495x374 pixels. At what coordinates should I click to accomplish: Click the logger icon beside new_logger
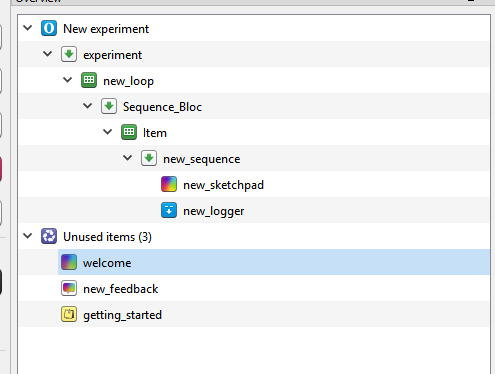169,210
